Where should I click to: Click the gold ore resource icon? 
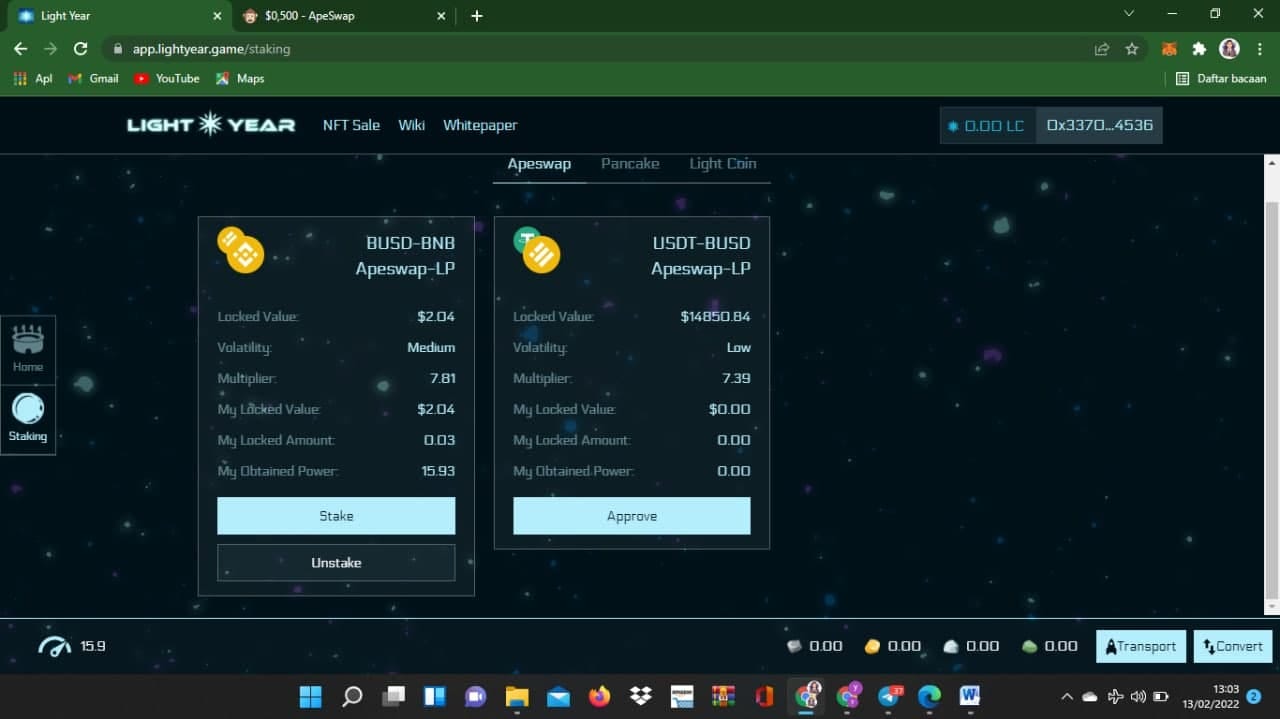[x=872, y=646]
